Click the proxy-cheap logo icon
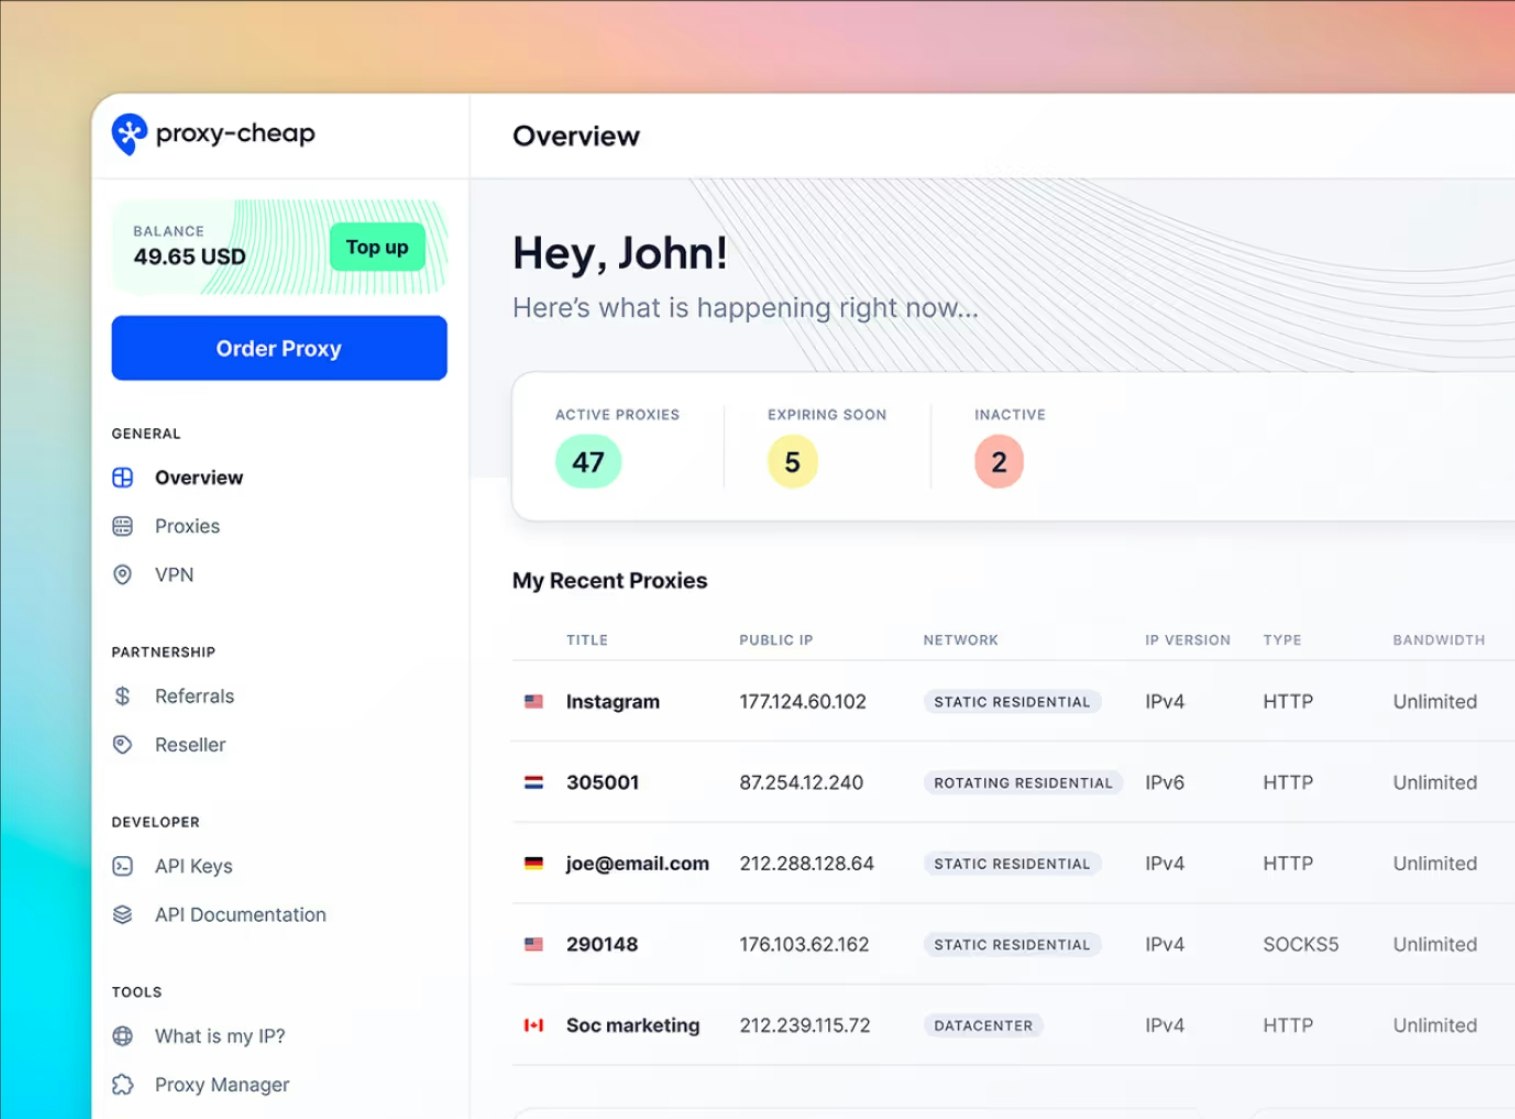 pyautogui.click(x=130, y=134)
